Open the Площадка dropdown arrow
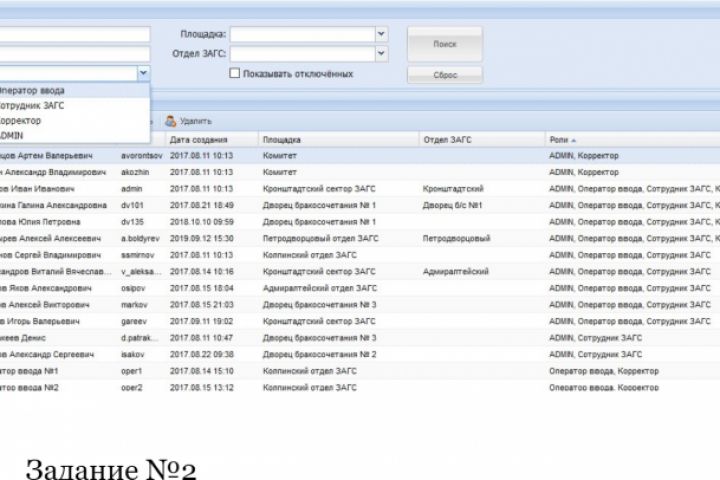The width and height of the screenshot is (720, 480). (x=381, y=34)
